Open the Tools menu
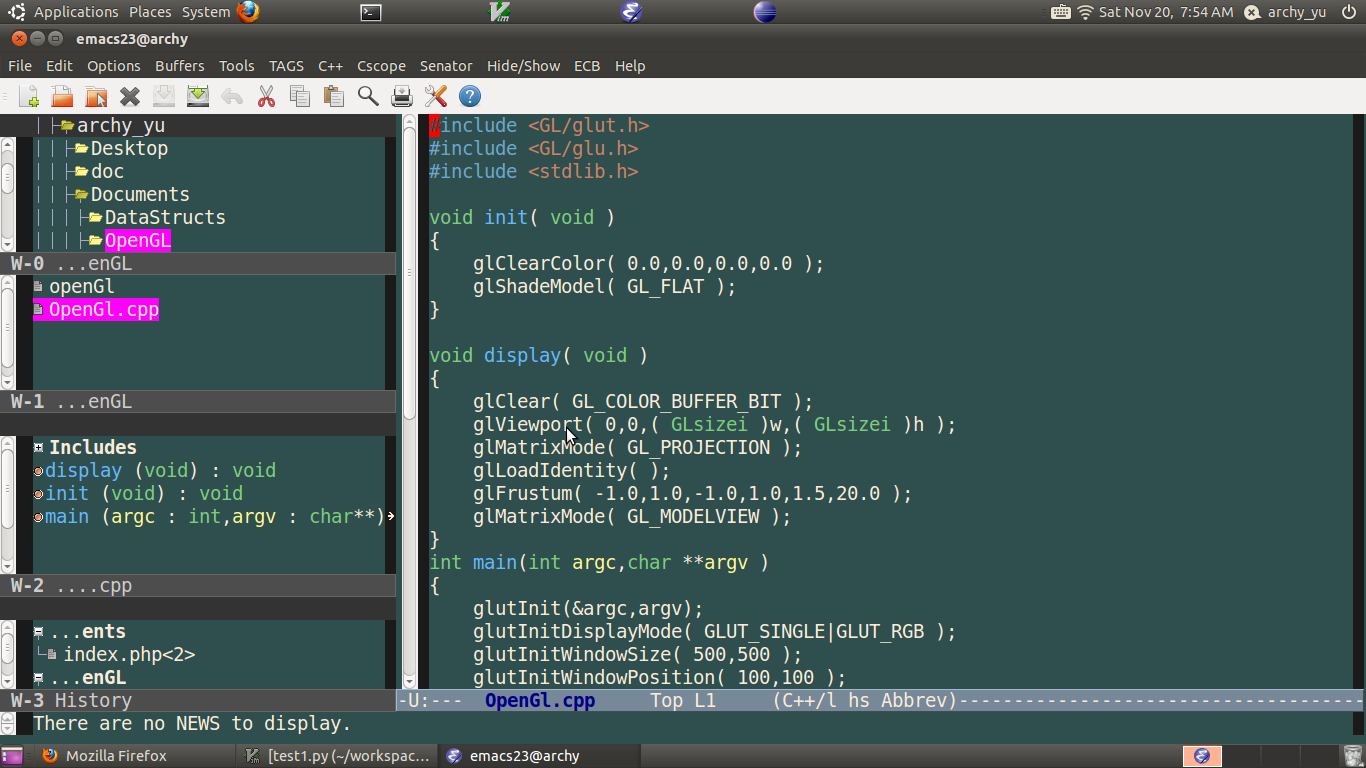Screen dimensions: 1366x768 click(x=237, y=66)
